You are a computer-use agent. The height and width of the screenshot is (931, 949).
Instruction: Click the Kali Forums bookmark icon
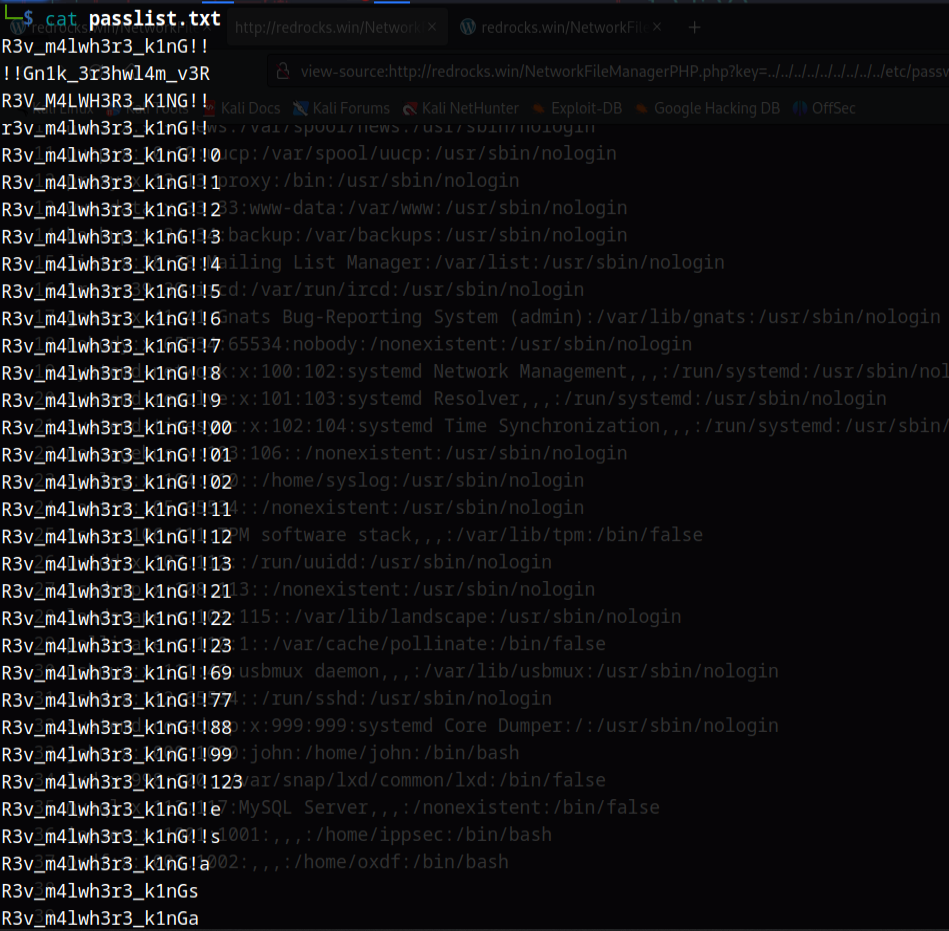click(x=301, y=108)
